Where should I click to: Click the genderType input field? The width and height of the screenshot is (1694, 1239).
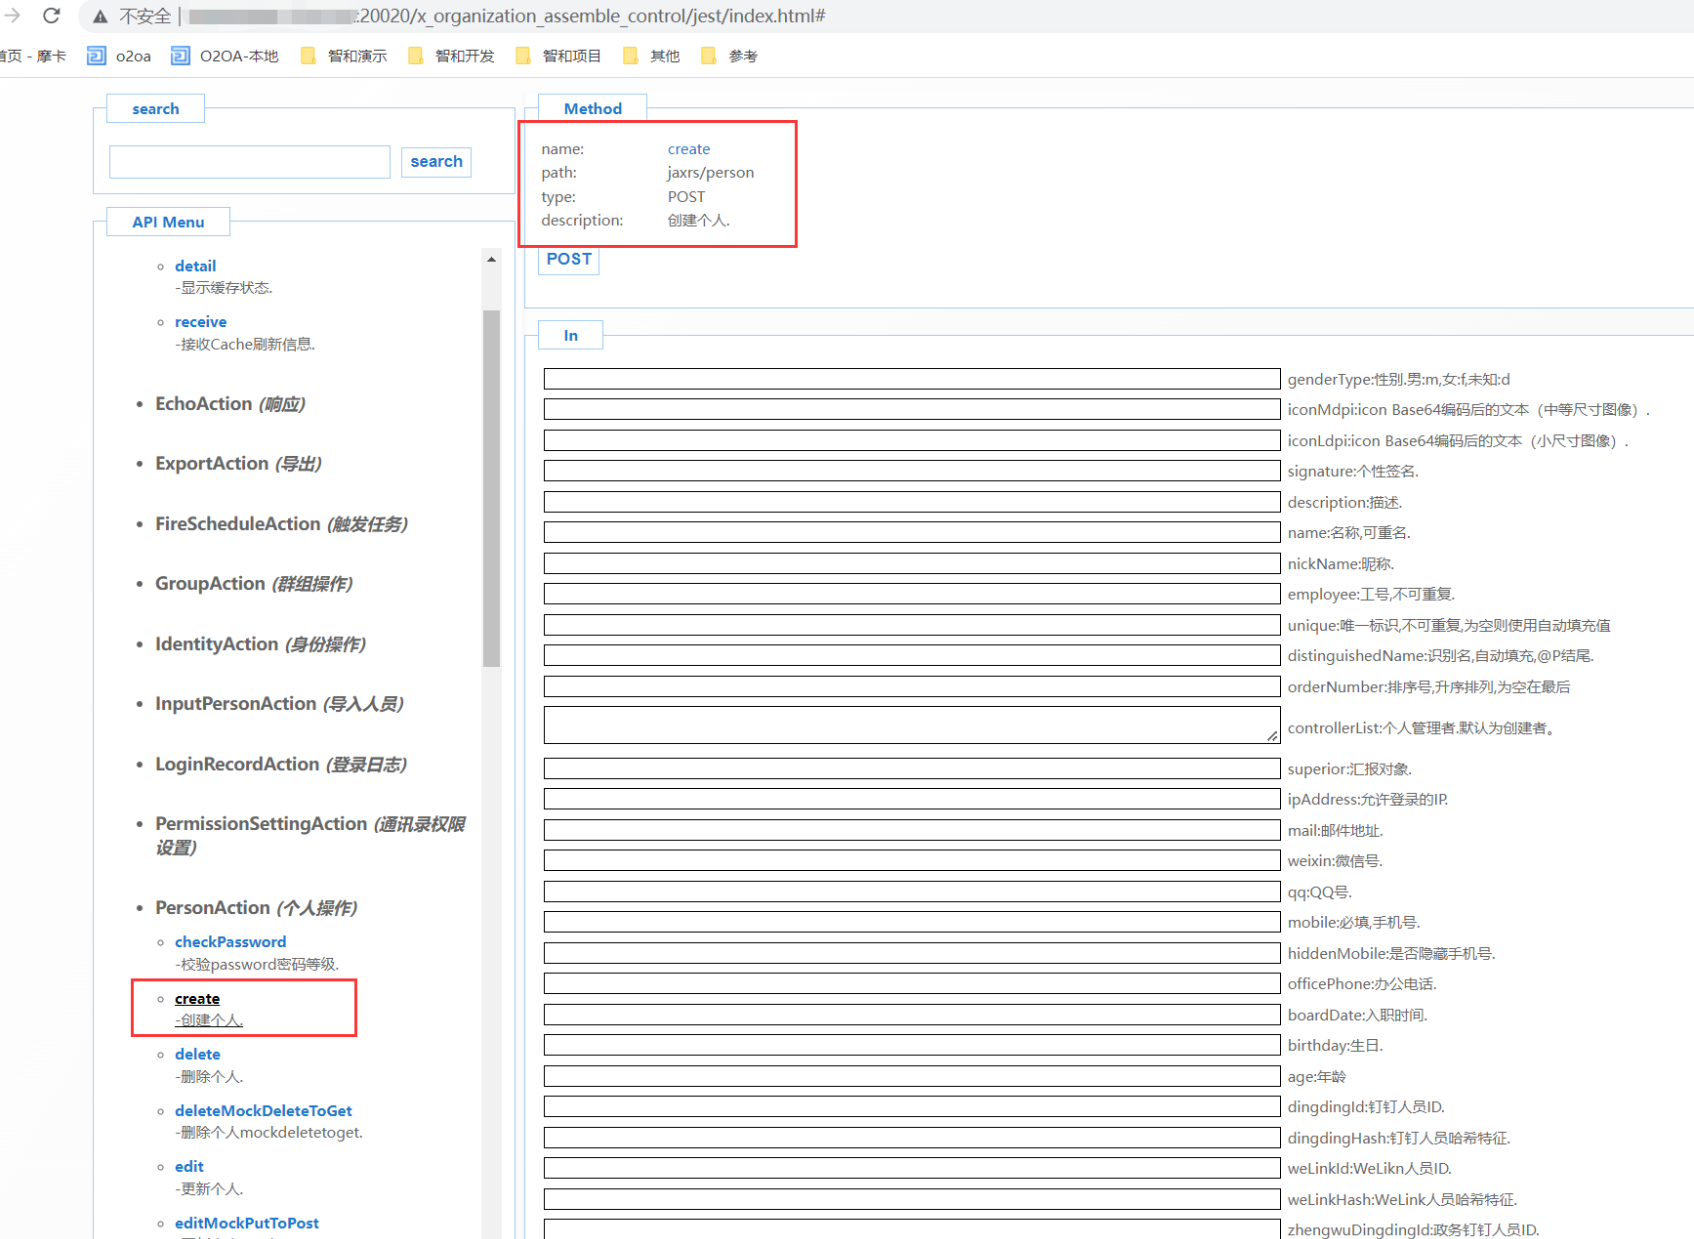[911, 379]
